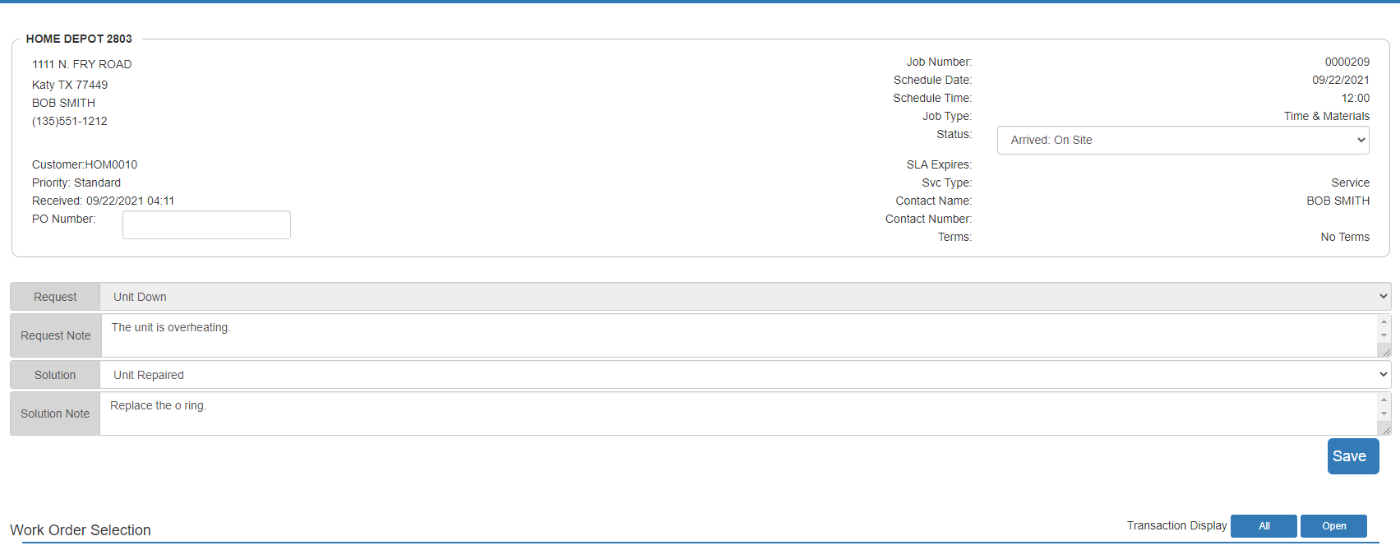Click the No Terms value
Image resolution: width=1400 pixels, height=550 pixels.
1345,237
